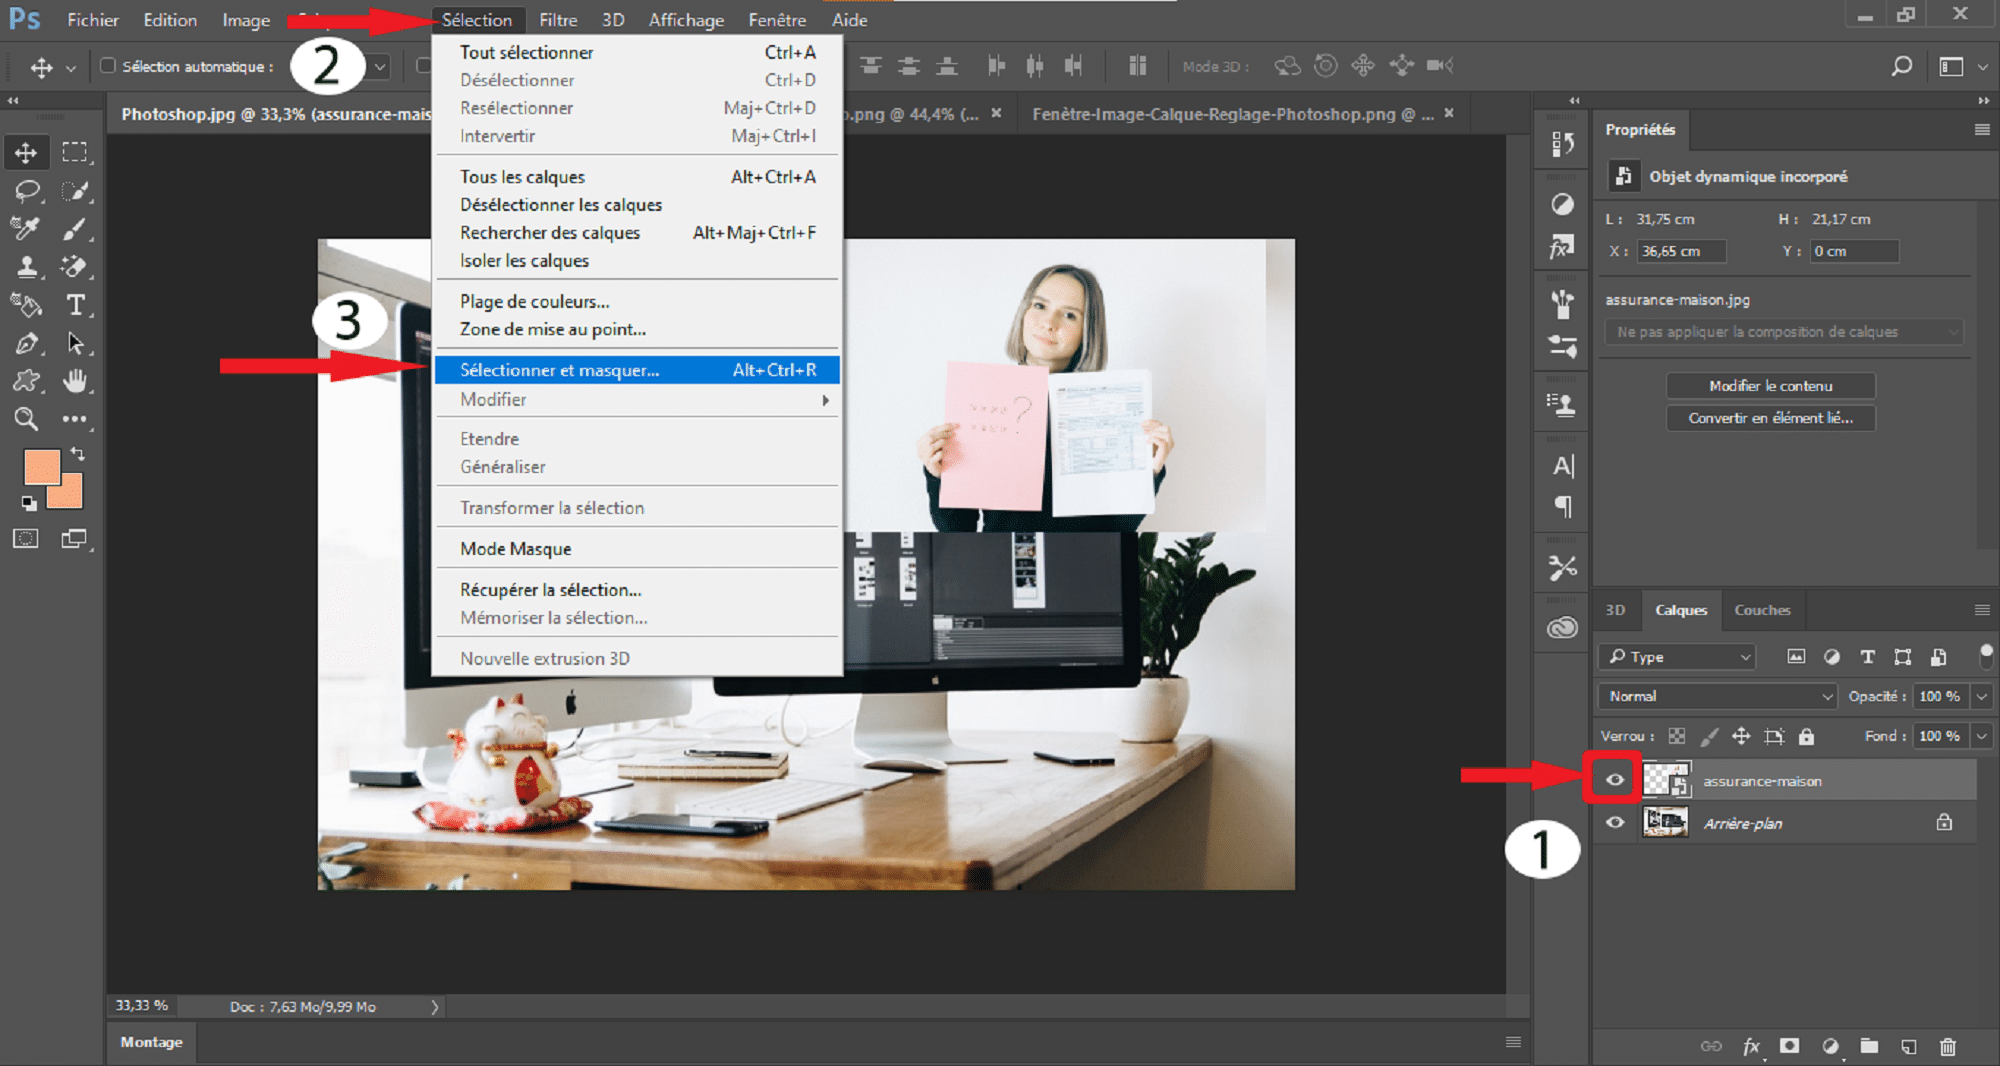This screenshot has width=2000, height=1066.
Task: Toggle pixel layer filter icon
Action: 1796,656
